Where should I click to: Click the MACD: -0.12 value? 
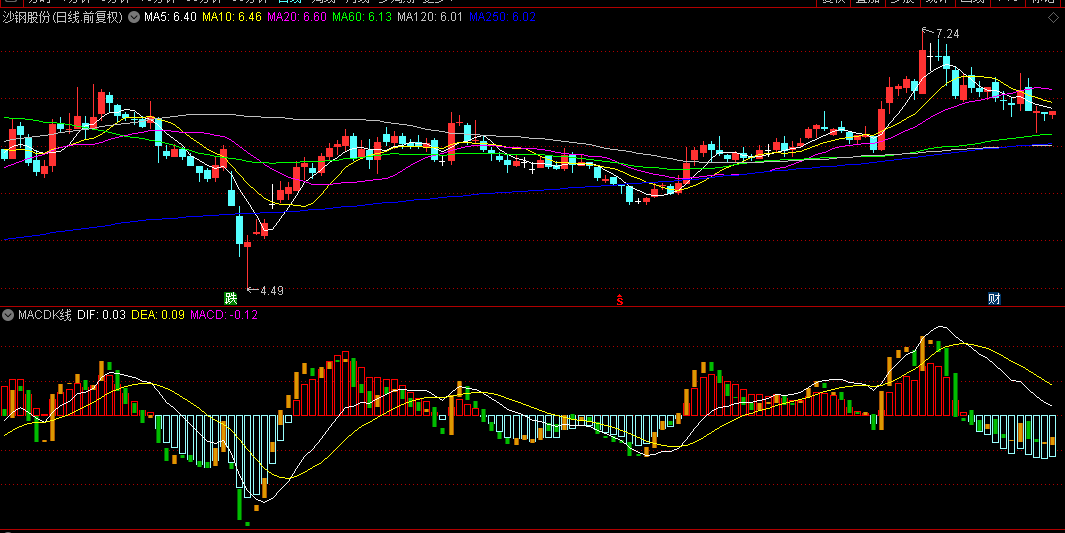coord(224,315)
